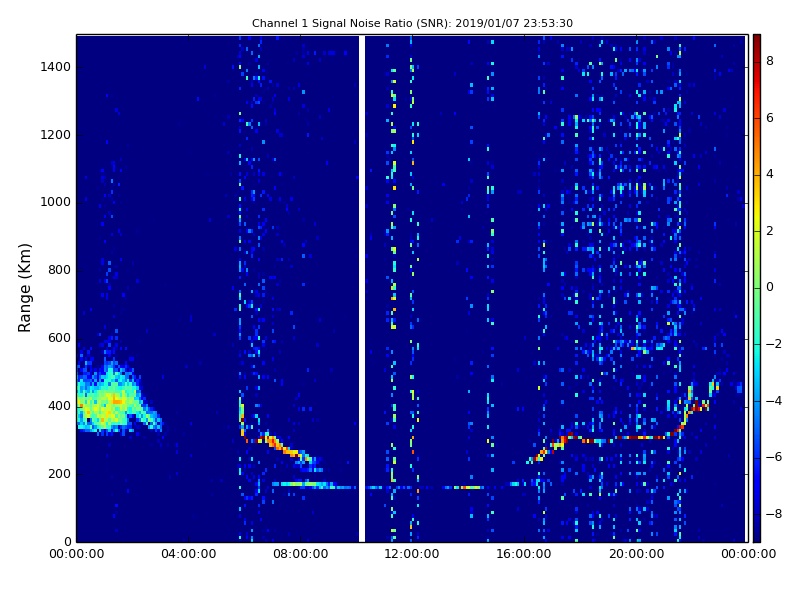Click the colorbar label 0
The image size is (800, 600).
coord(770,287)
